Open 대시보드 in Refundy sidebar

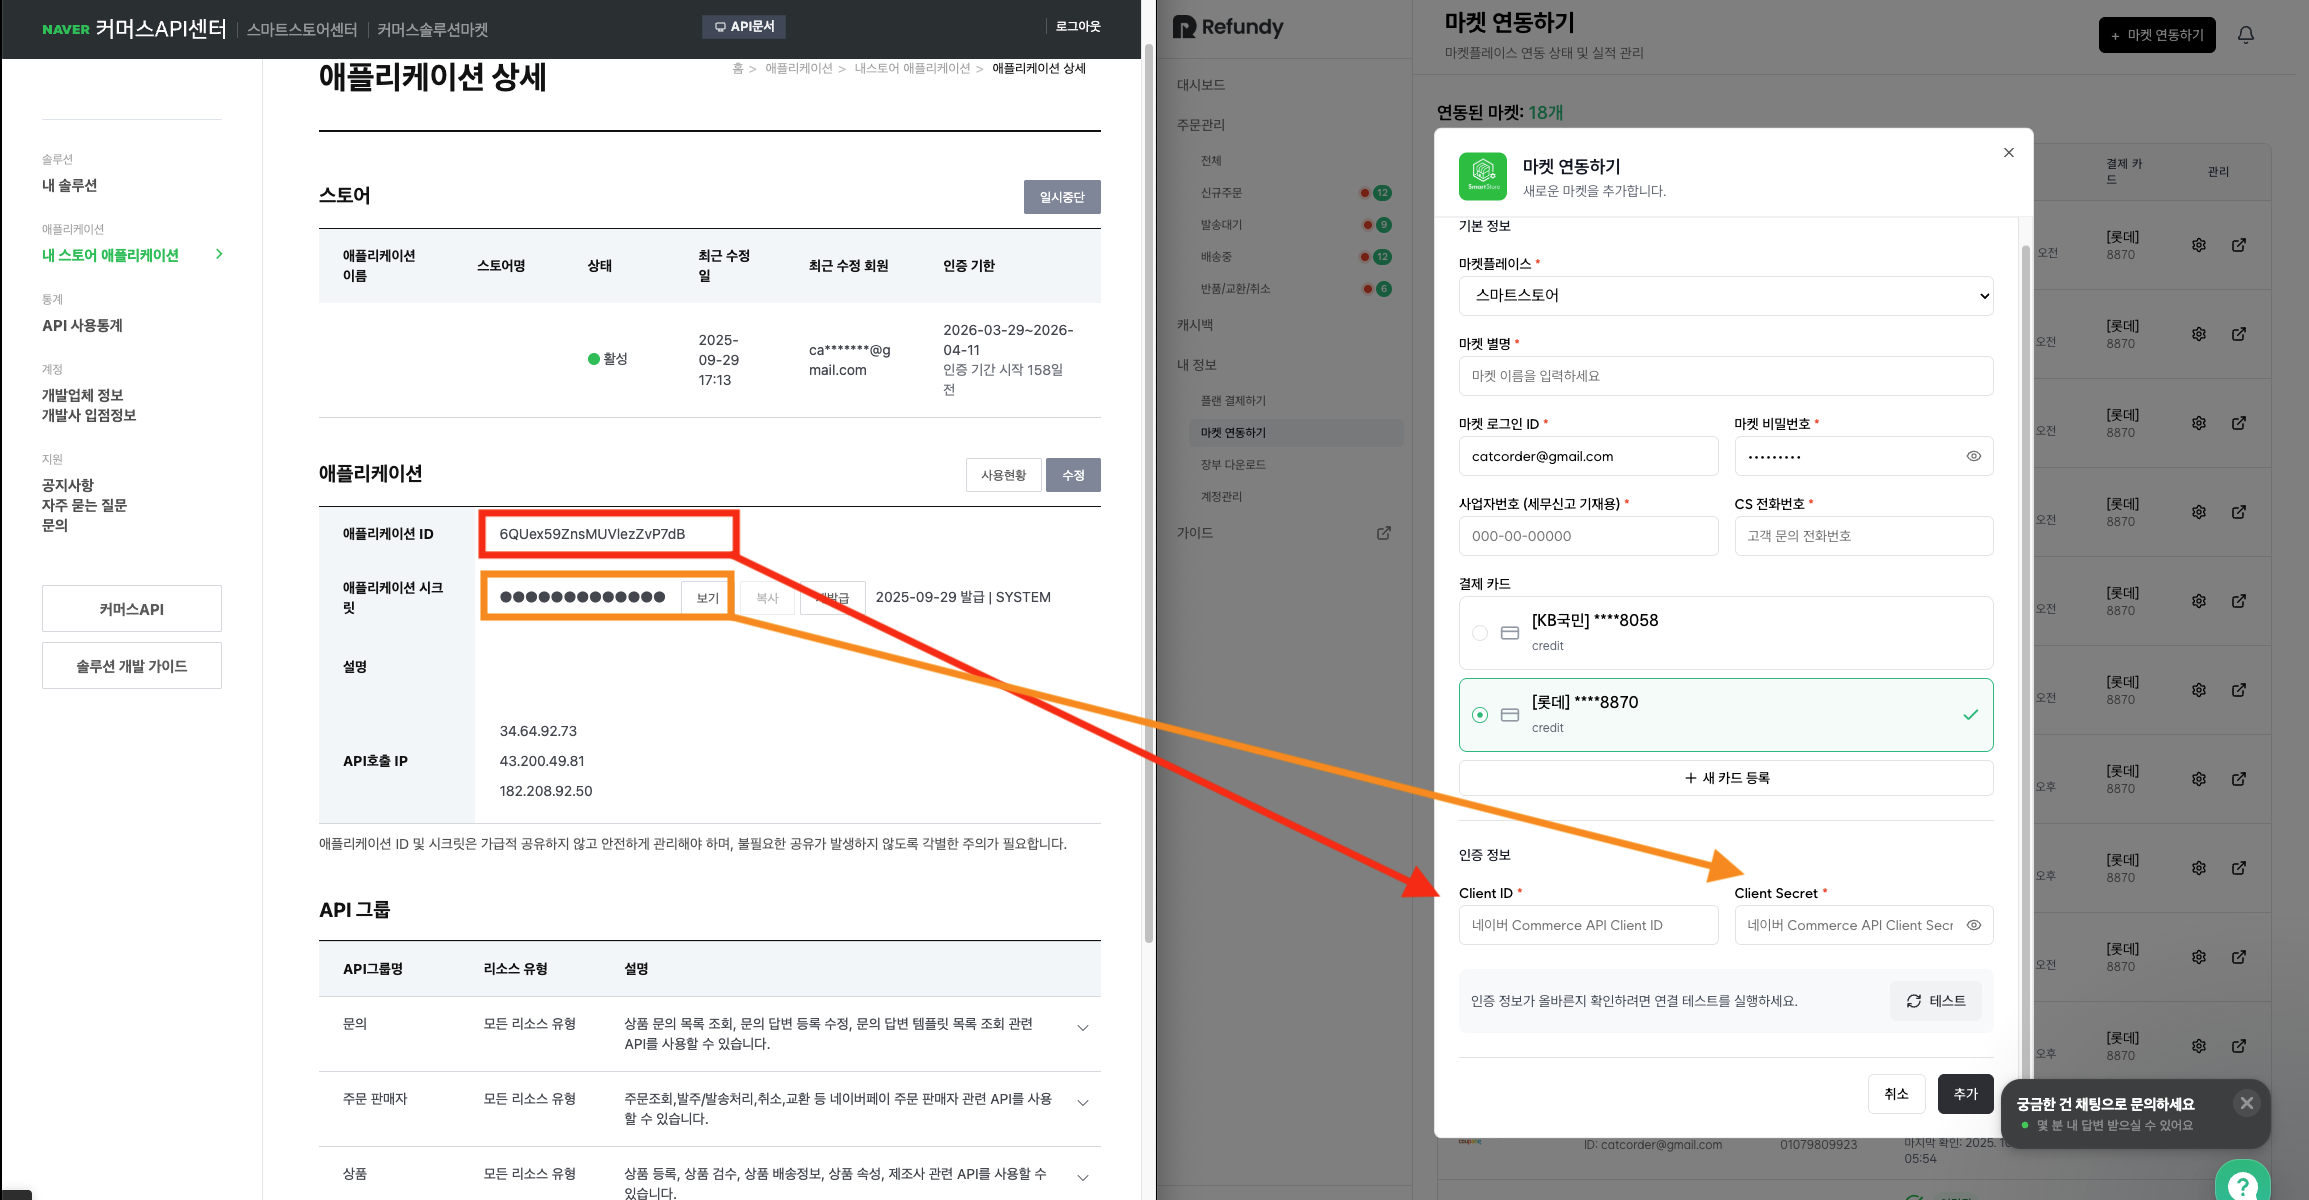pos(1201,85)
